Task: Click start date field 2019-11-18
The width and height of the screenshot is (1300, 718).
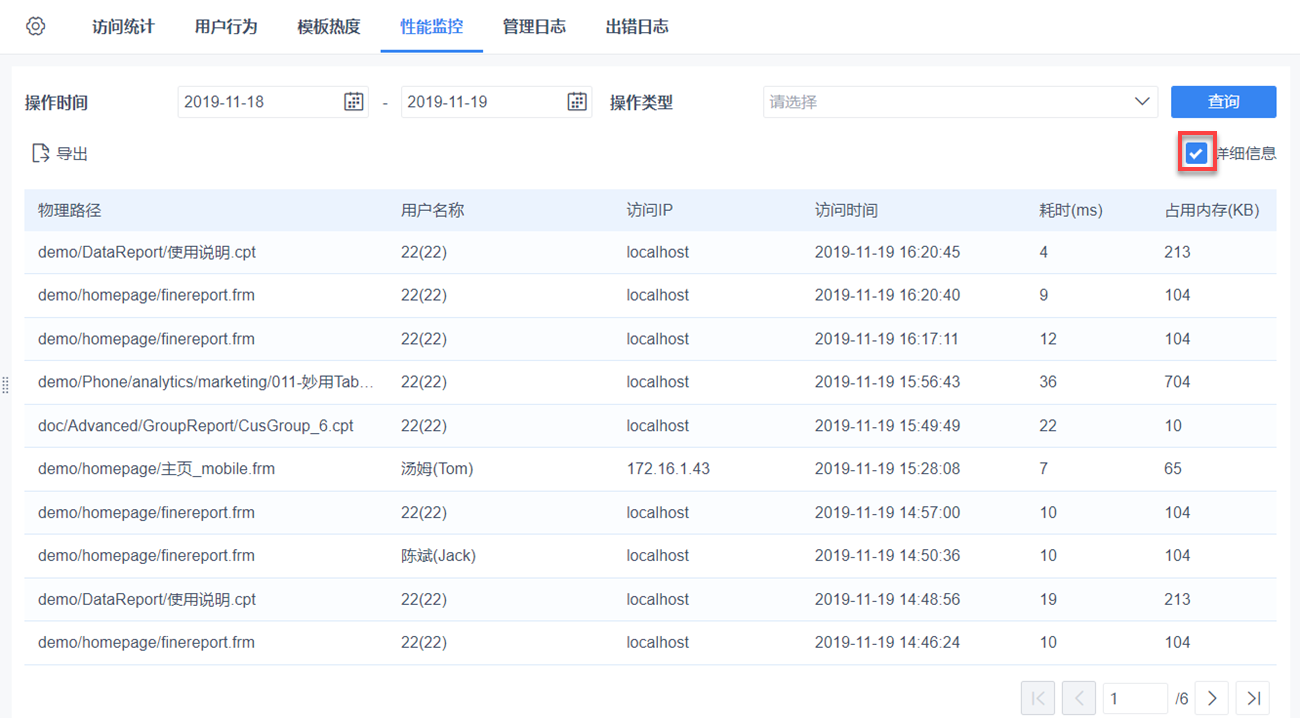Action: tap(273, 101)
